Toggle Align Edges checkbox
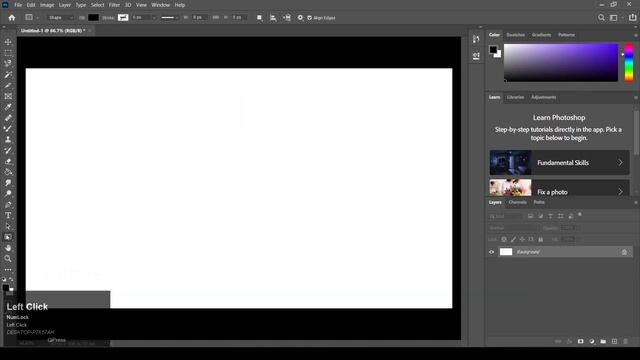640x360 pixels. 309,18
